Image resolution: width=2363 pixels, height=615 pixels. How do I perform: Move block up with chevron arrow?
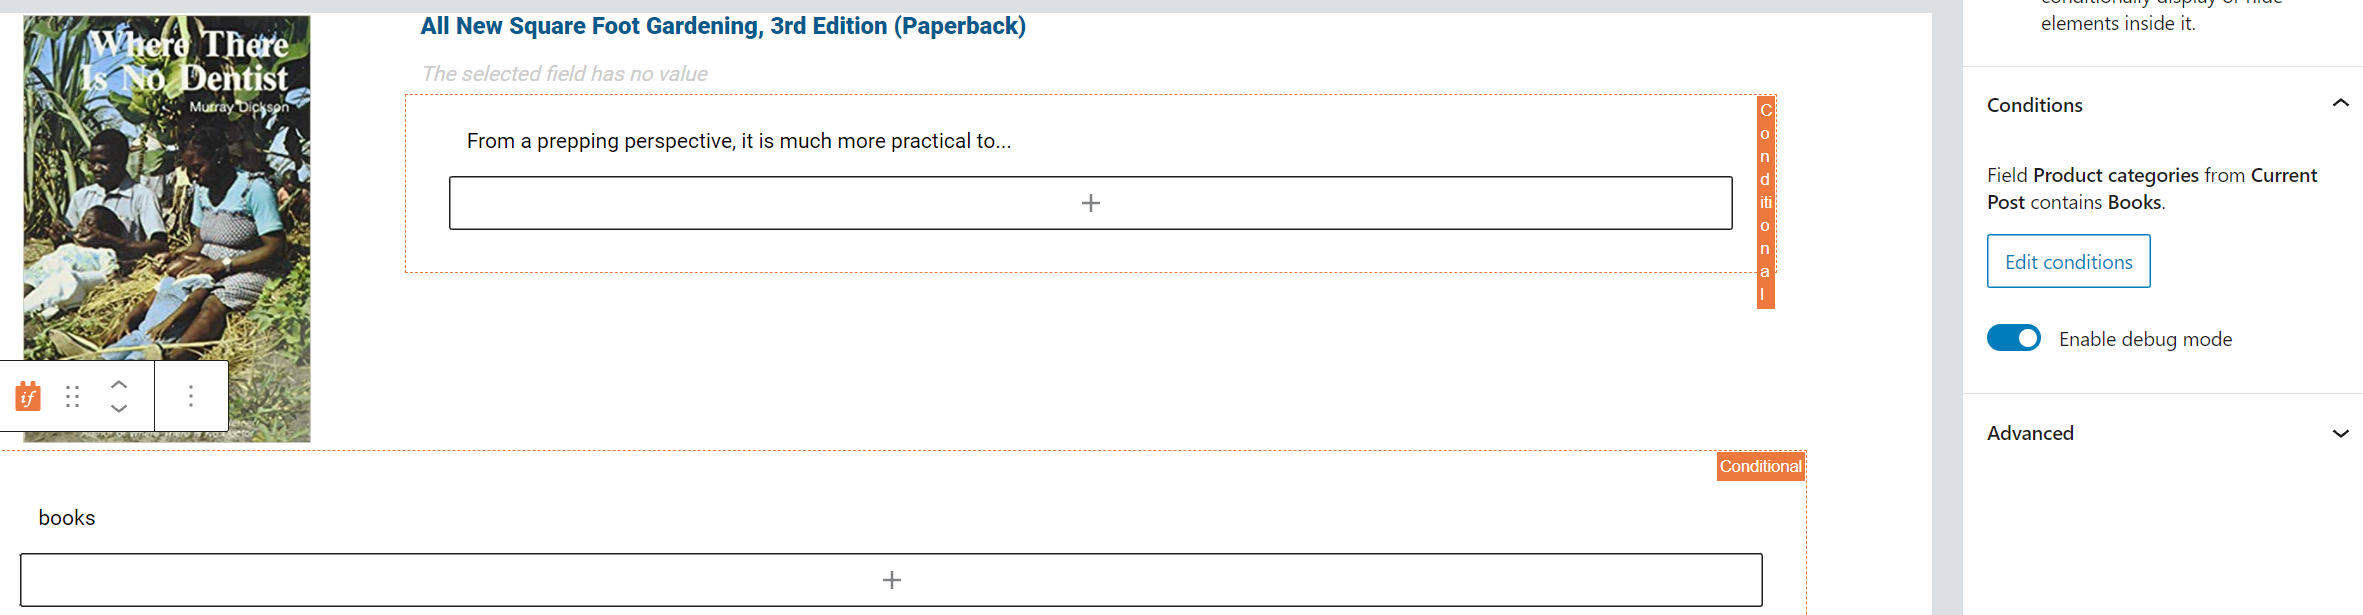coord(119,384)
